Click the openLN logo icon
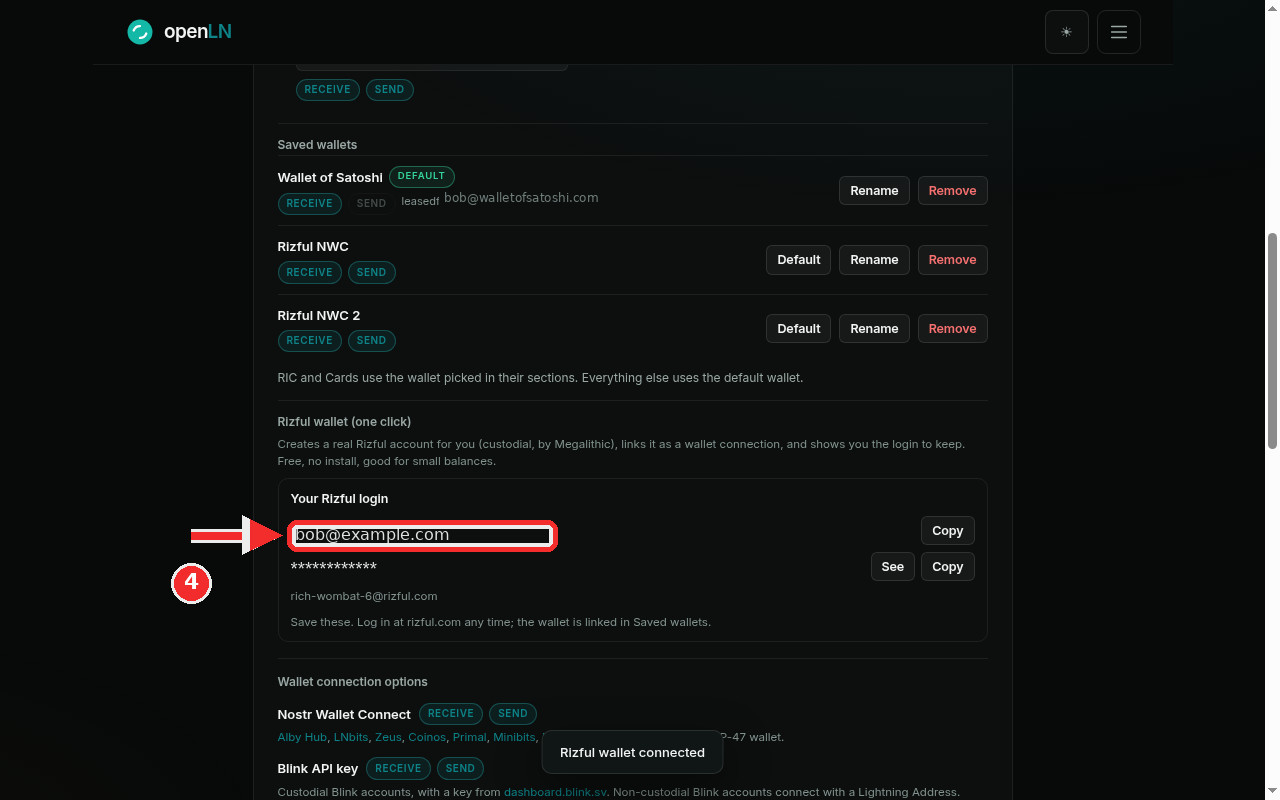Viewport: 1280px width, 800px height. point(139,32)
